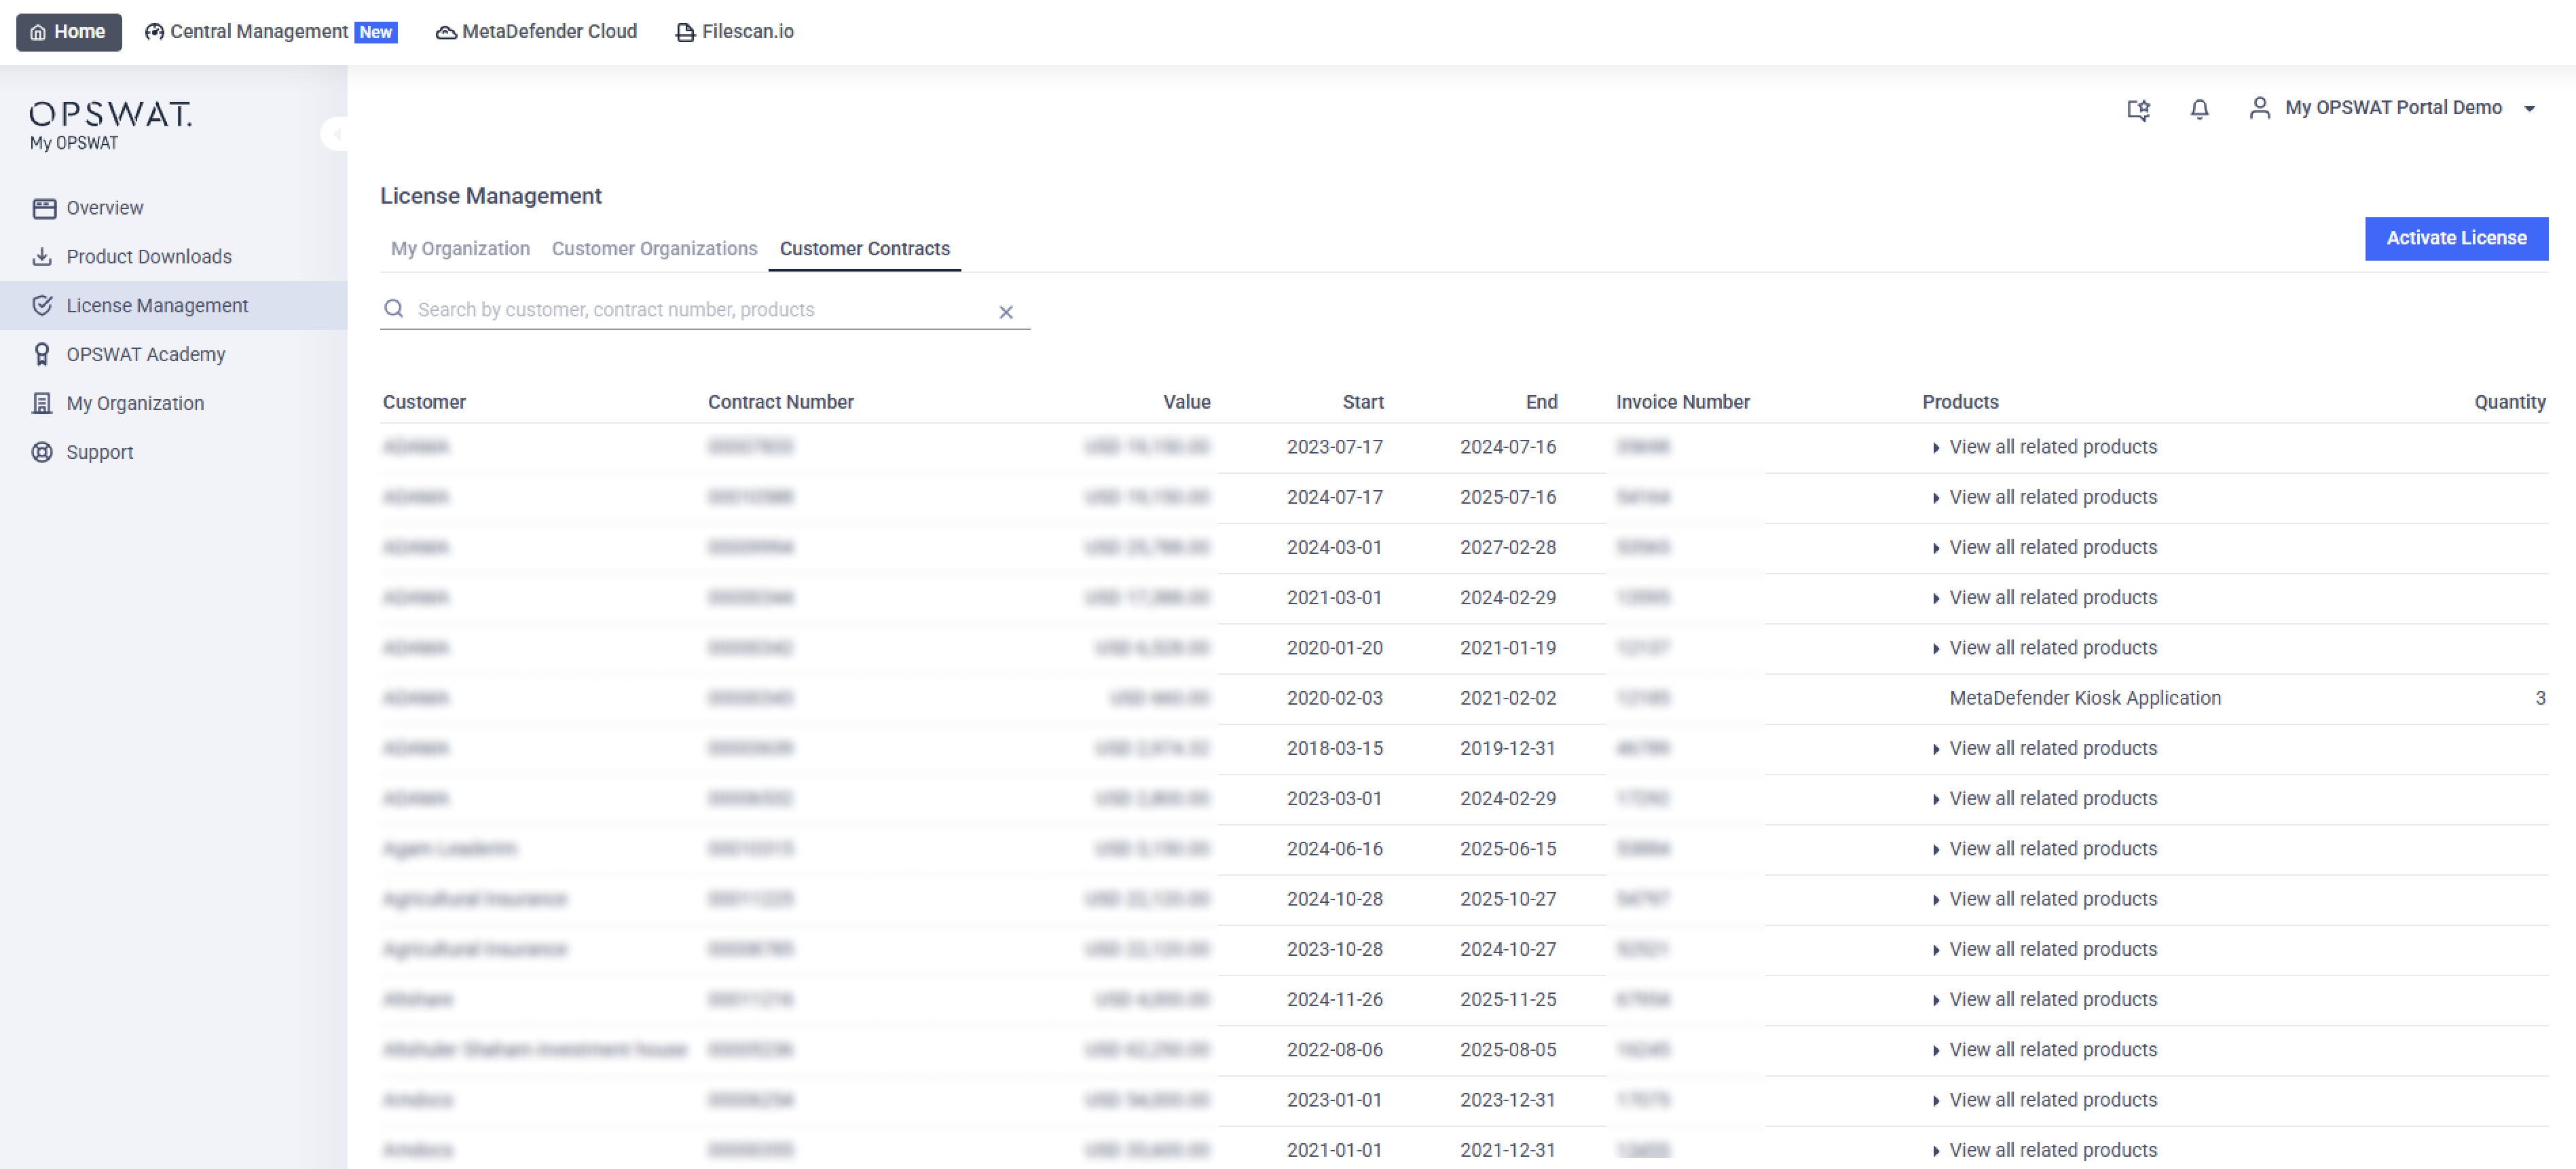
Task: Click the Contract Number column header
Action: [x=780, y=403]
